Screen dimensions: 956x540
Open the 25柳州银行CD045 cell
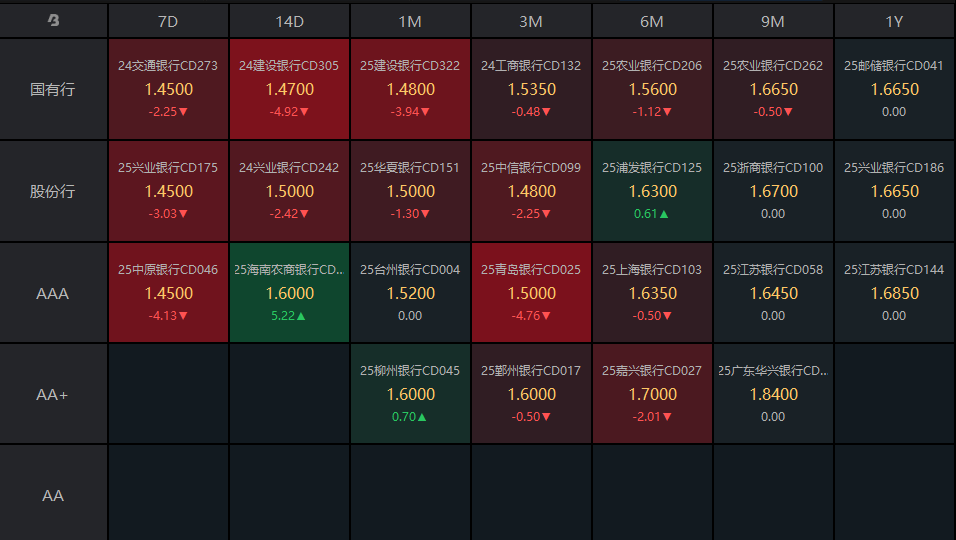coord(410,394)
